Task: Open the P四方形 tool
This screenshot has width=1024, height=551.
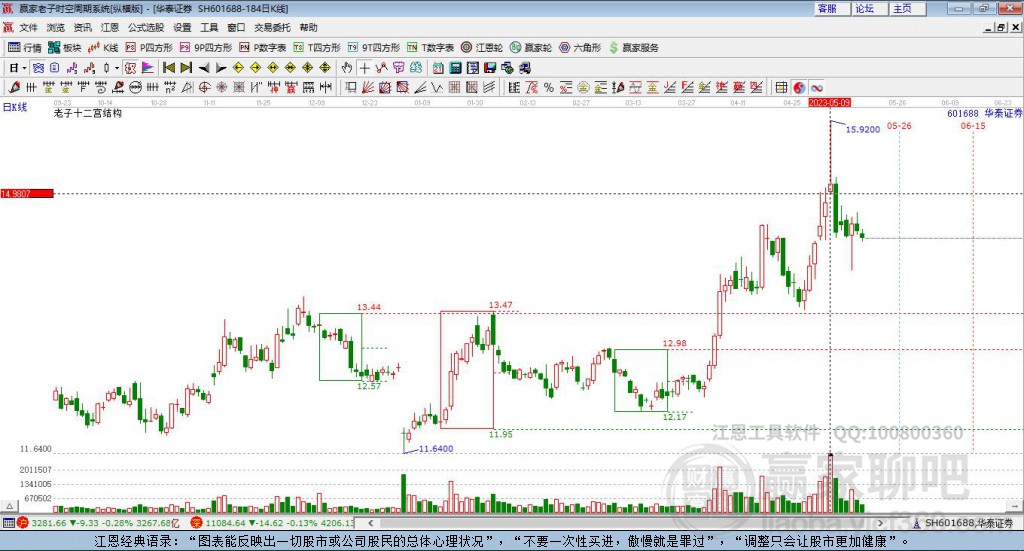Action: coord(149,48)
